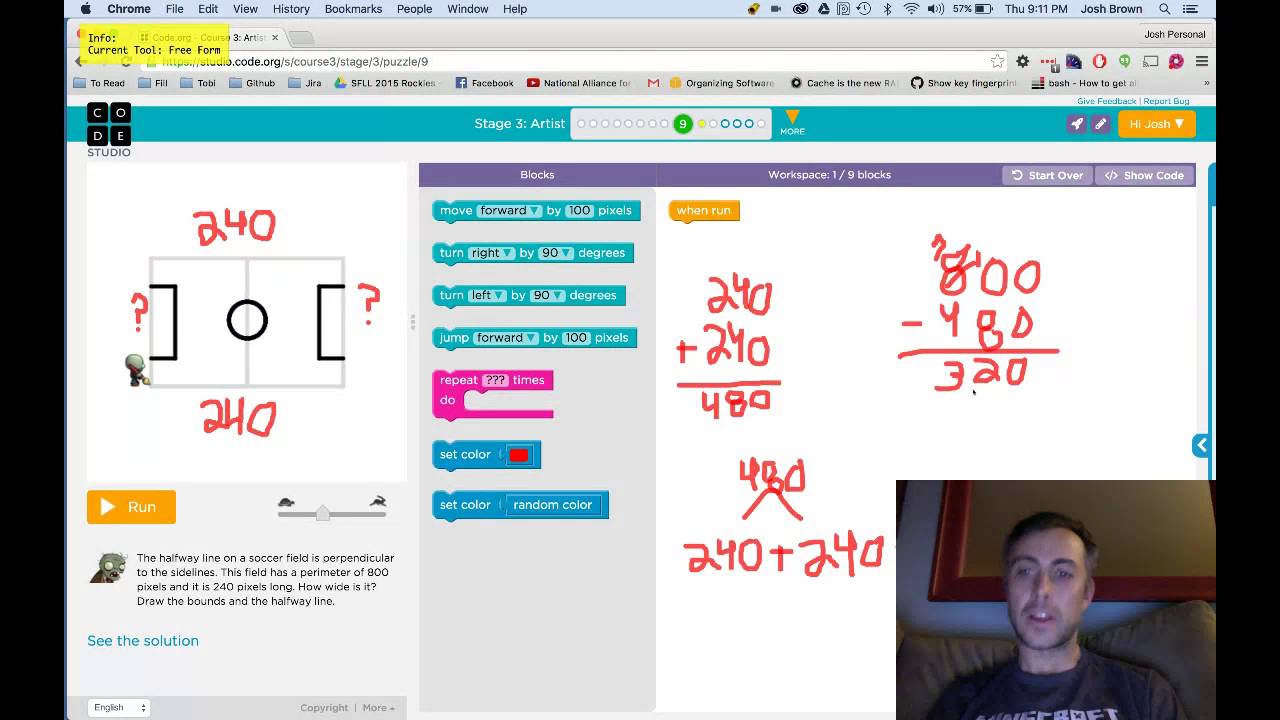Open the 90 dropdown in turn right block
Viewport: 1280px width, 720px height.
pyautogui.click(x=556, y=253)
